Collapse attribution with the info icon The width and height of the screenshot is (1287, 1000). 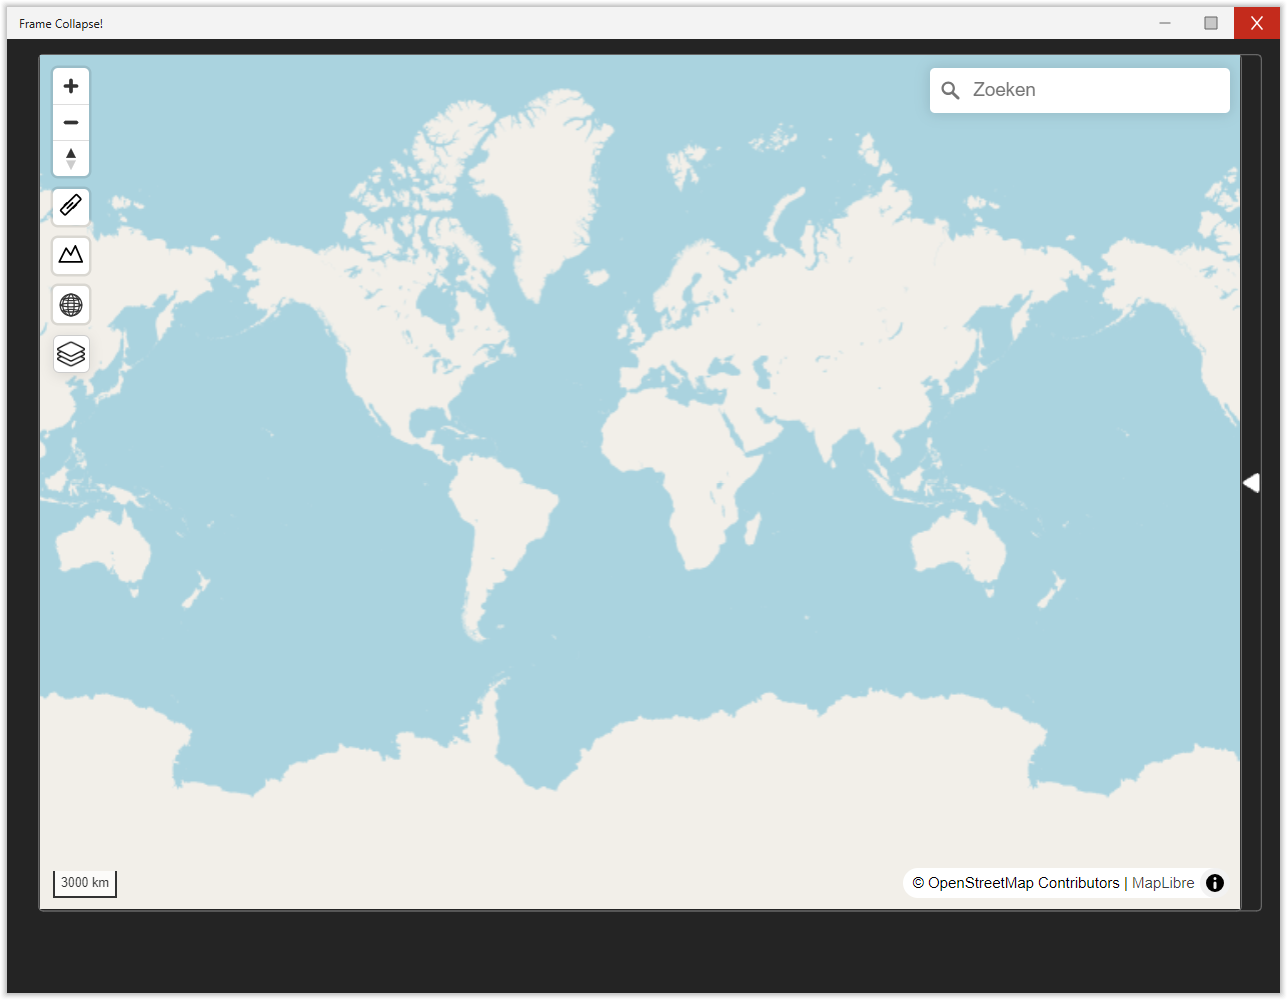(x=1215, y=883)
